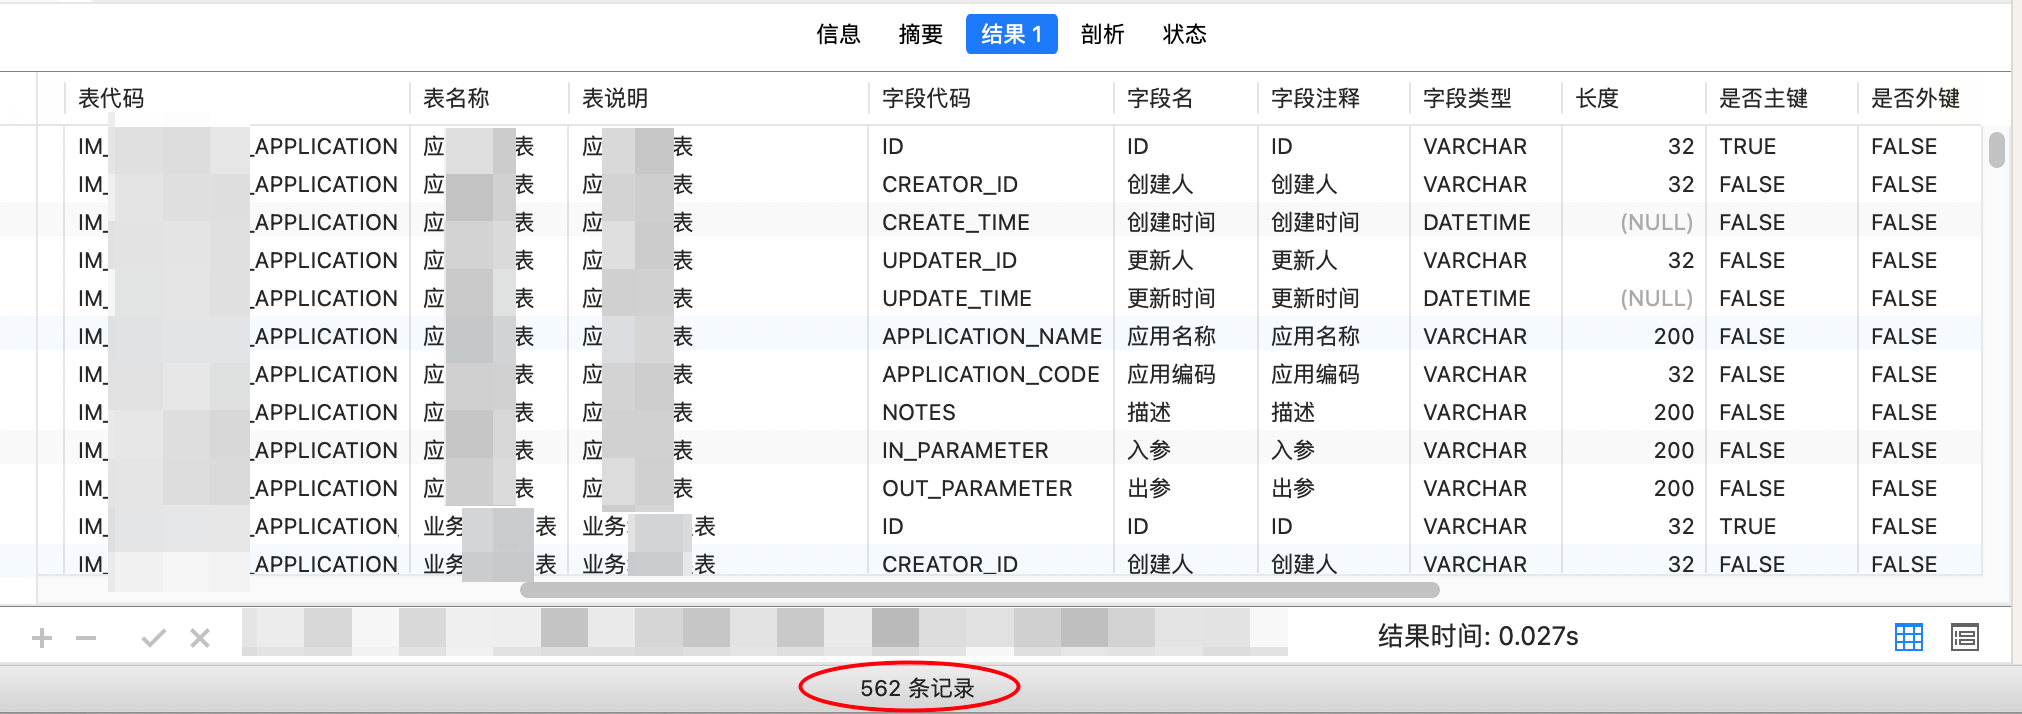This screenshot has height=714, width=2022.
Task: Click the horizontal scrollbar below the table
Action: click(979, 590)
